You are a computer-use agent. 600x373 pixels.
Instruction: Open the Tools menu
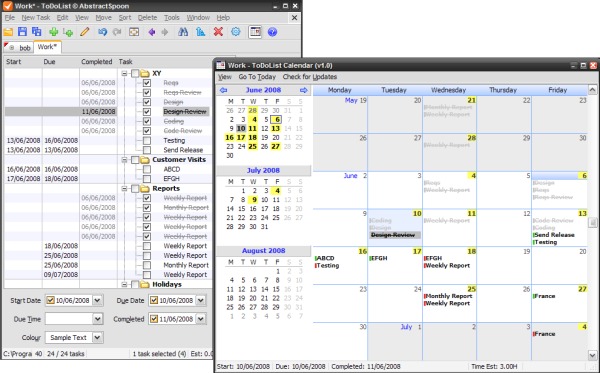[x=172, y=18]
